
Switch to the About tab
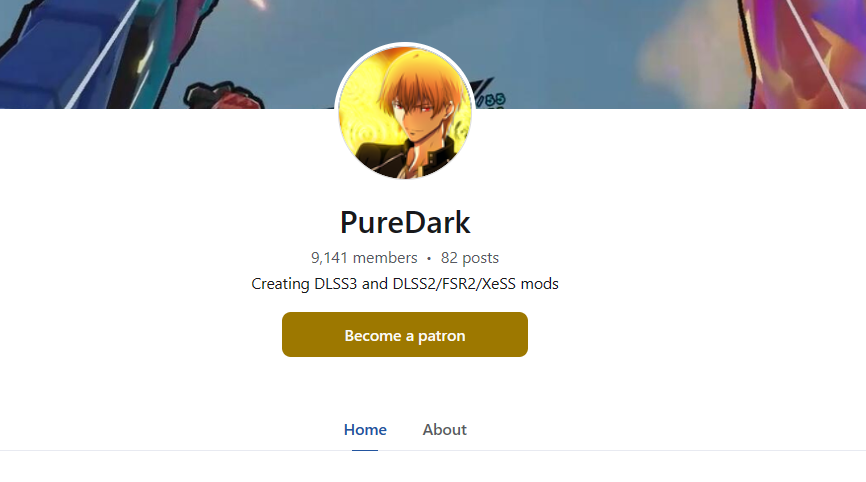pyautogui.click(x=445, y=430)
